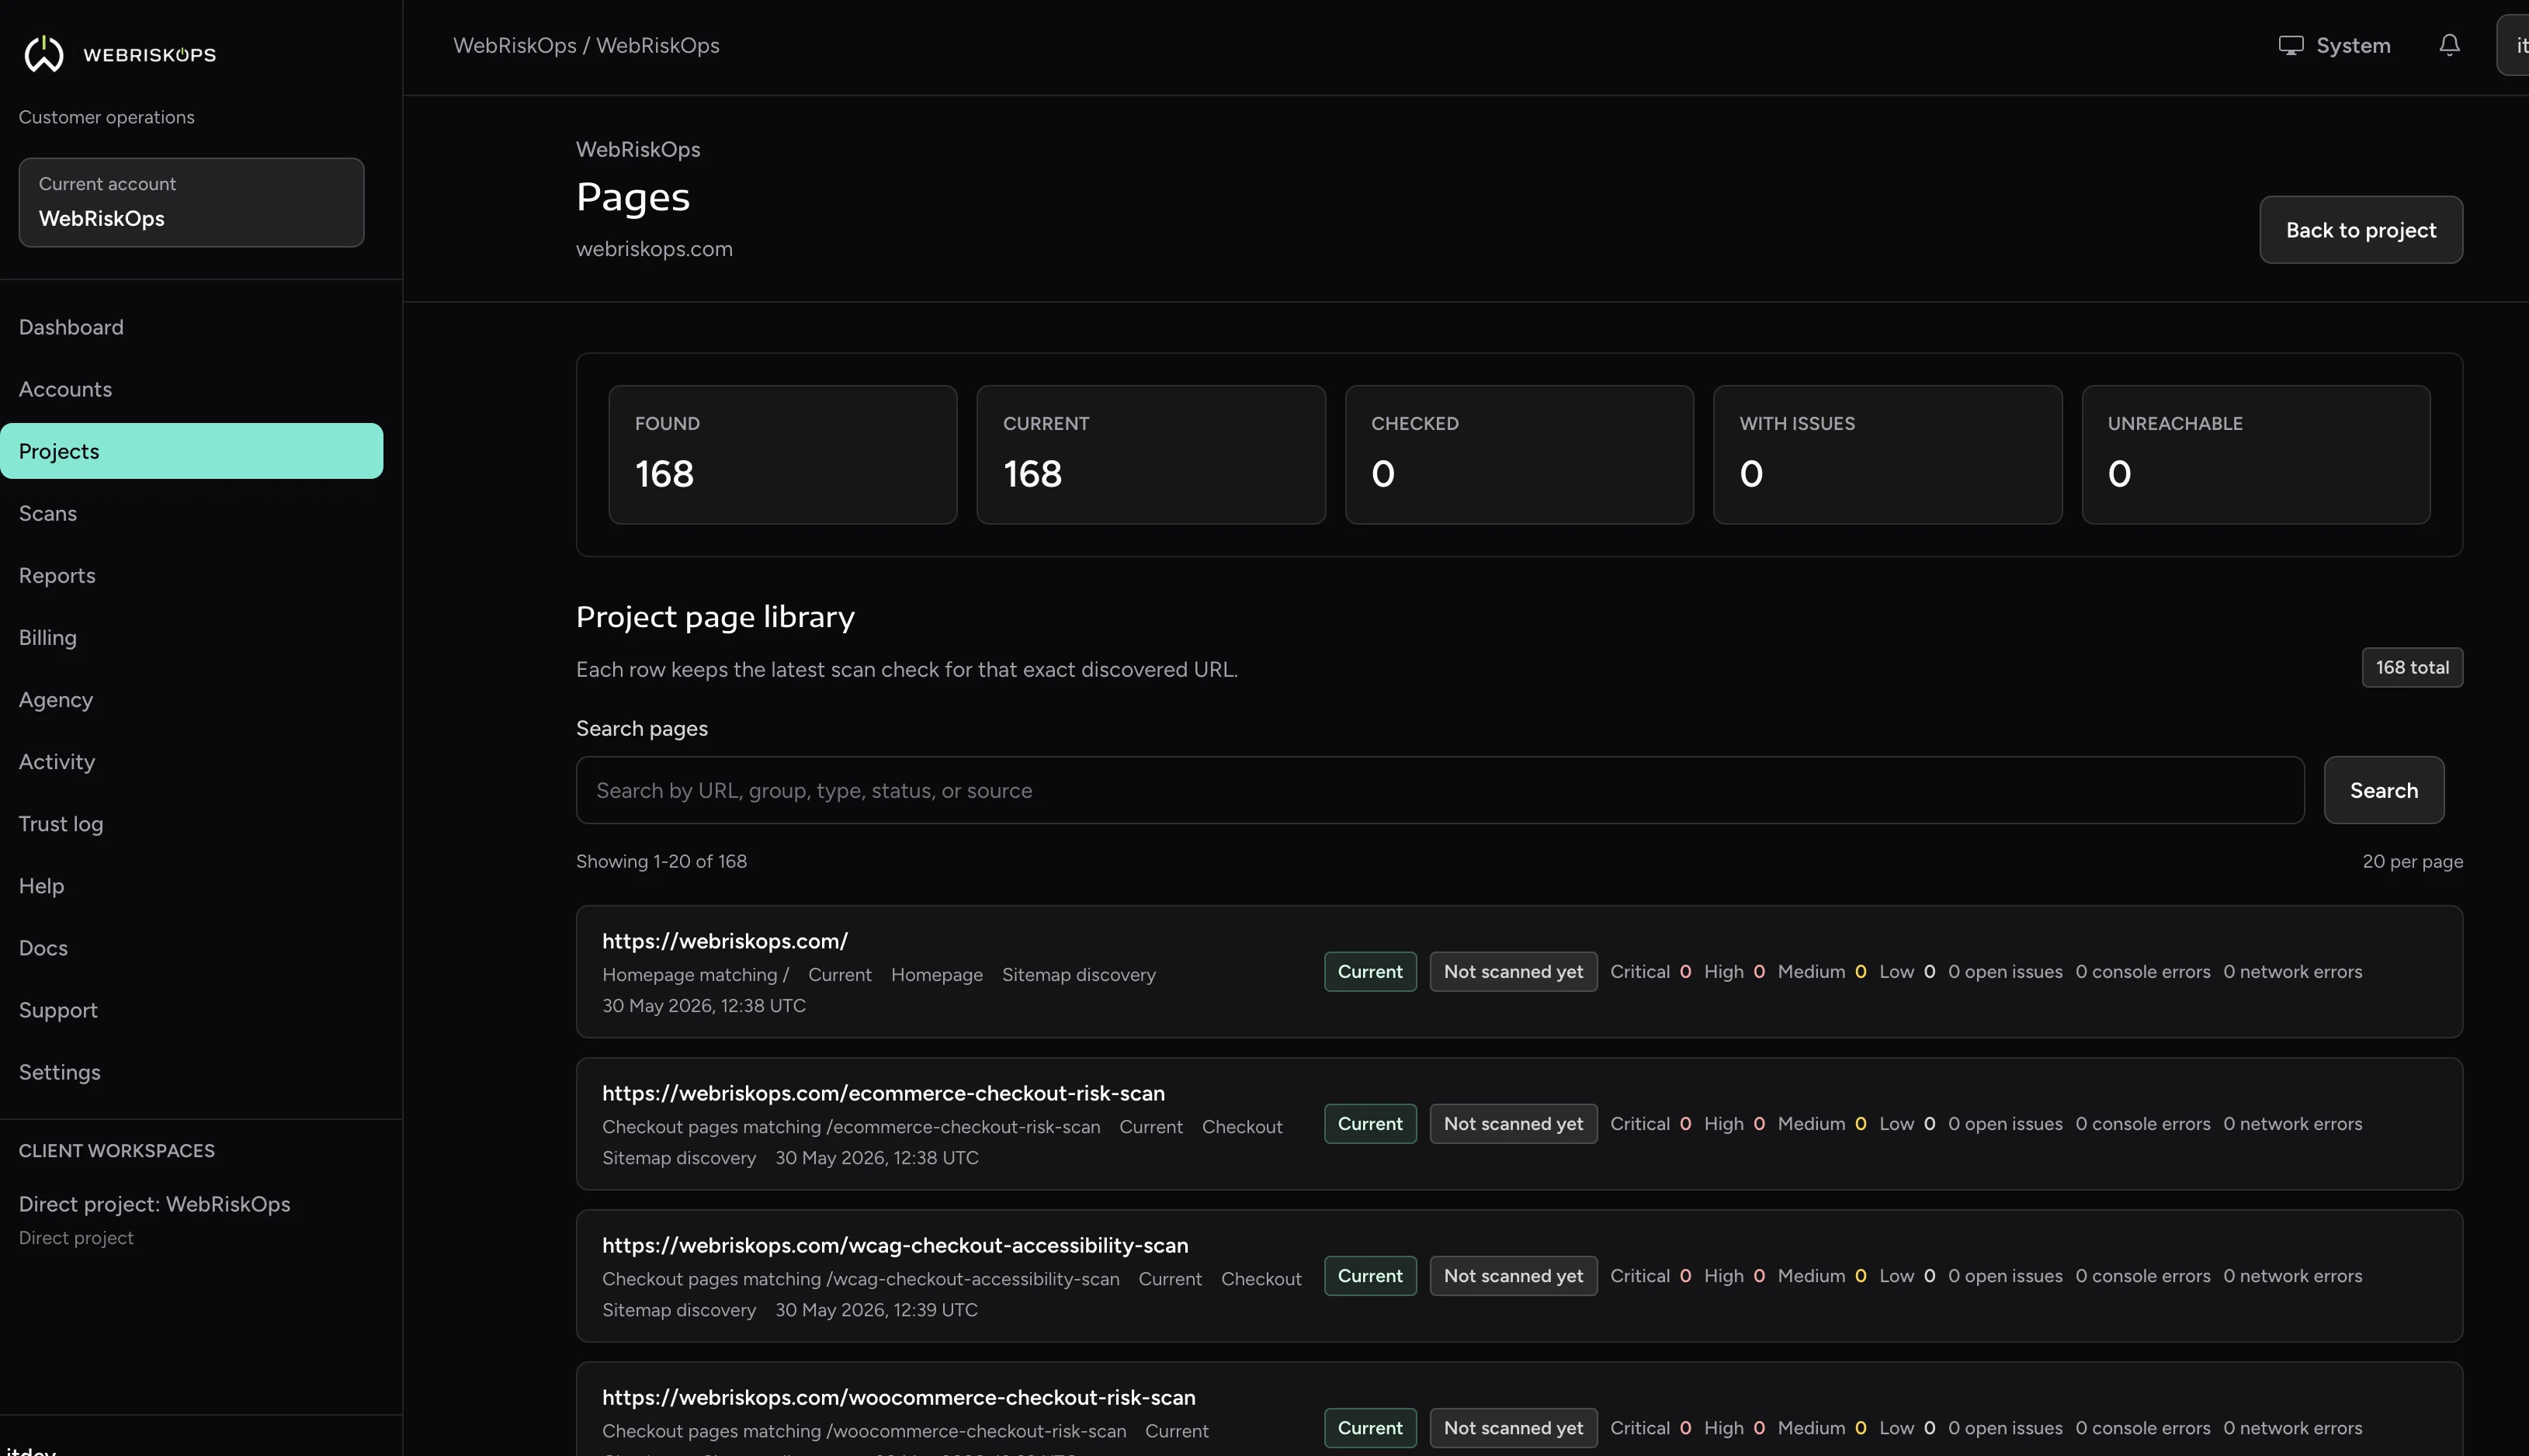Select Projects in the sidebar
Image resolution: width=2529 pixels, height=1456 pixels.
click(191, 451)
